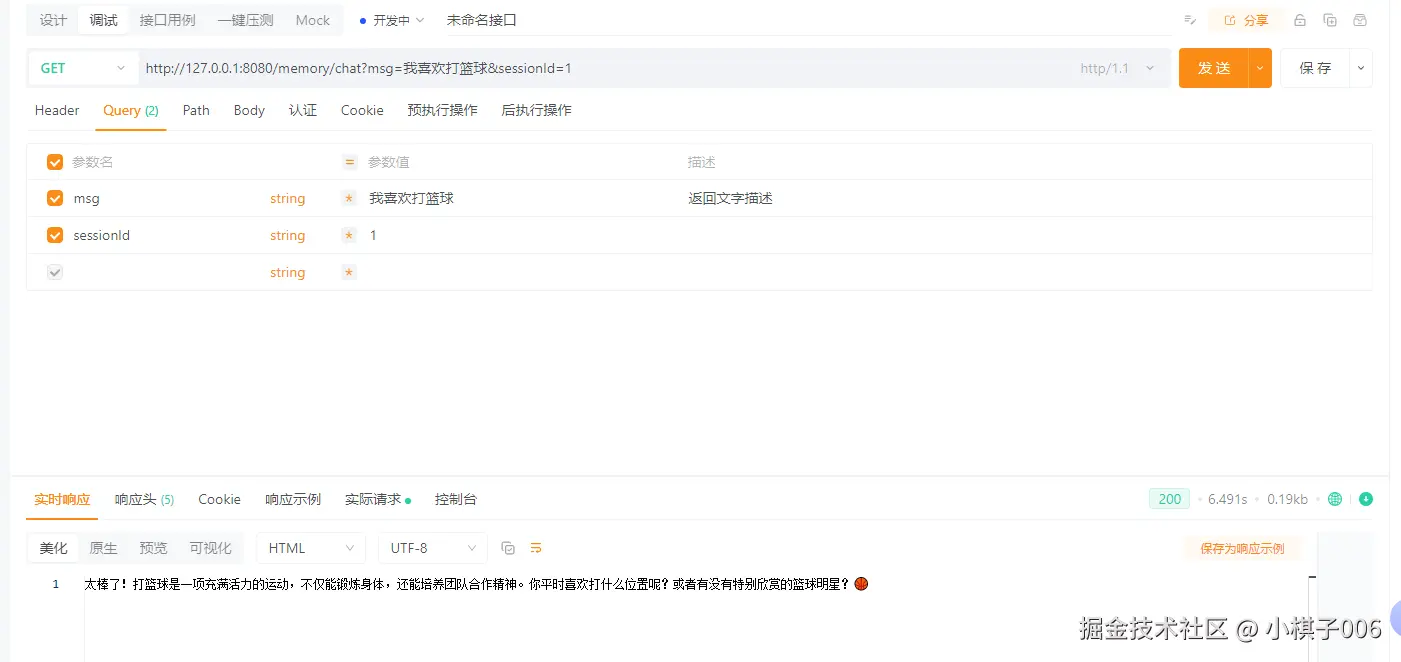Expand the arrow next to the 发送 button

(1260, 68)
